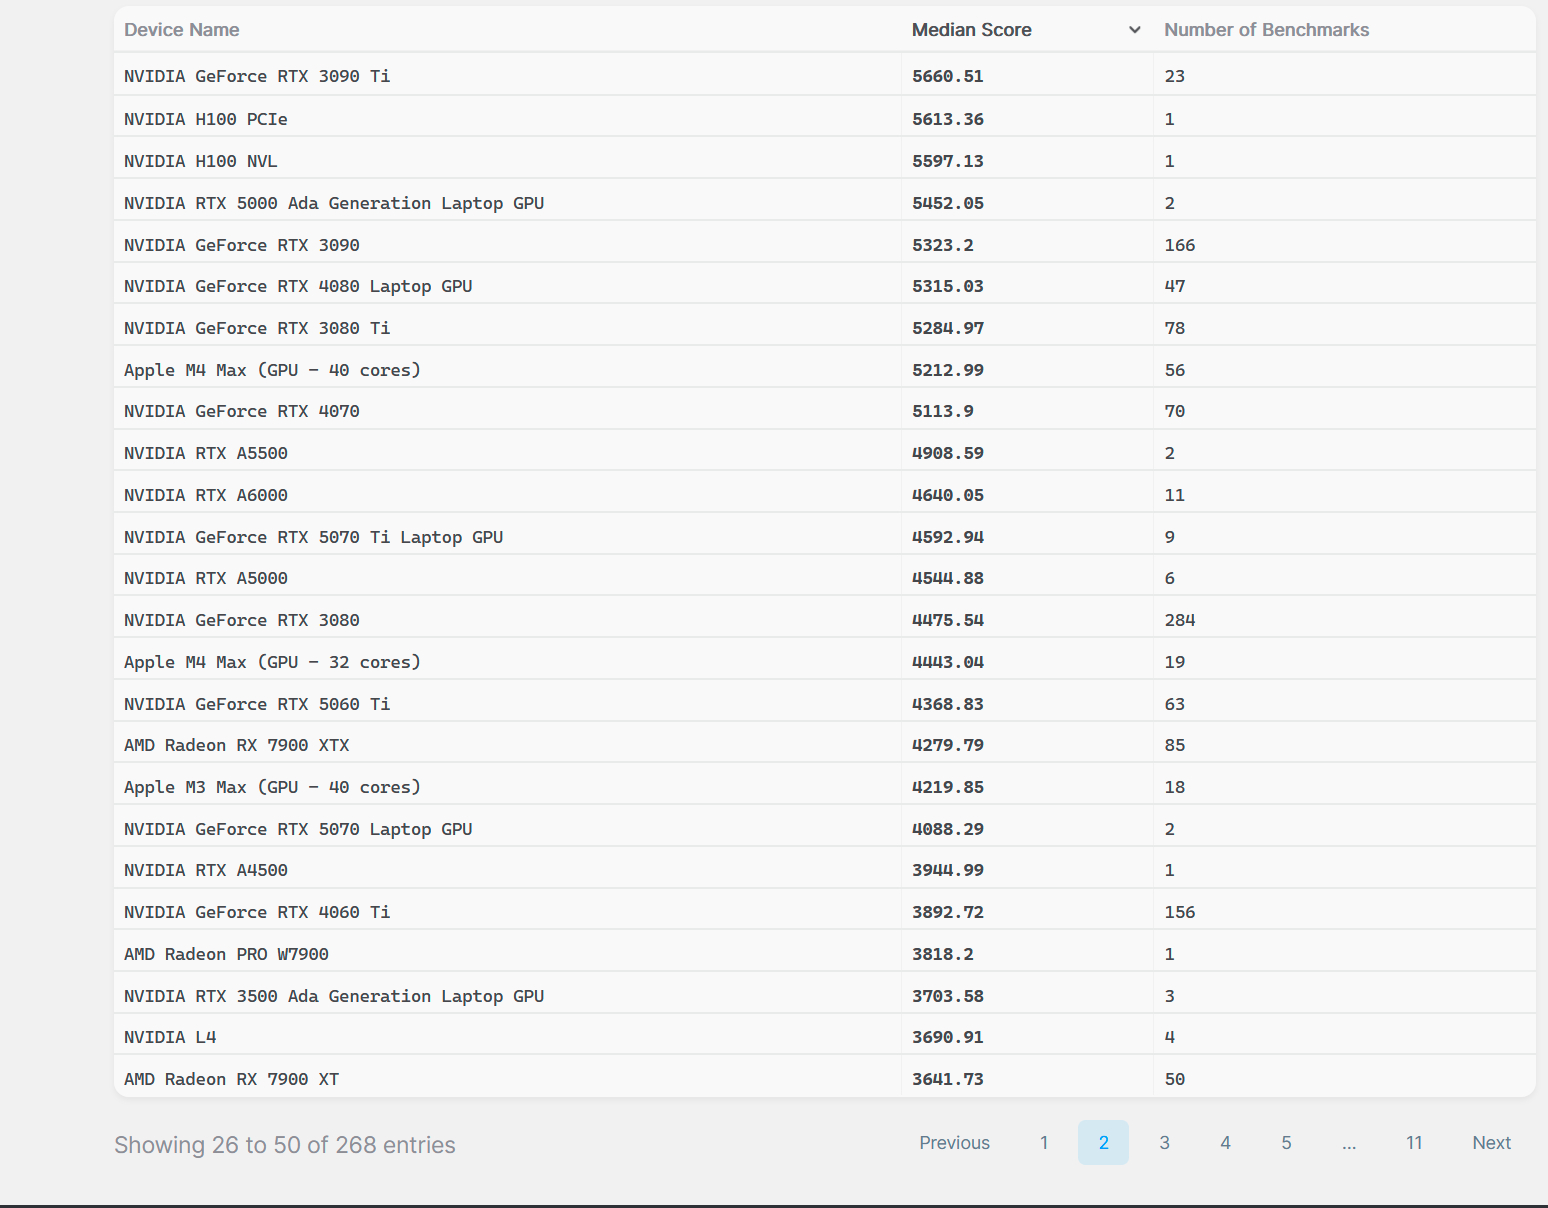Screen dimensions: 1548x1208
Task: Select NVIDIA RTX A4500 device name
Action: tap(206, 870)
